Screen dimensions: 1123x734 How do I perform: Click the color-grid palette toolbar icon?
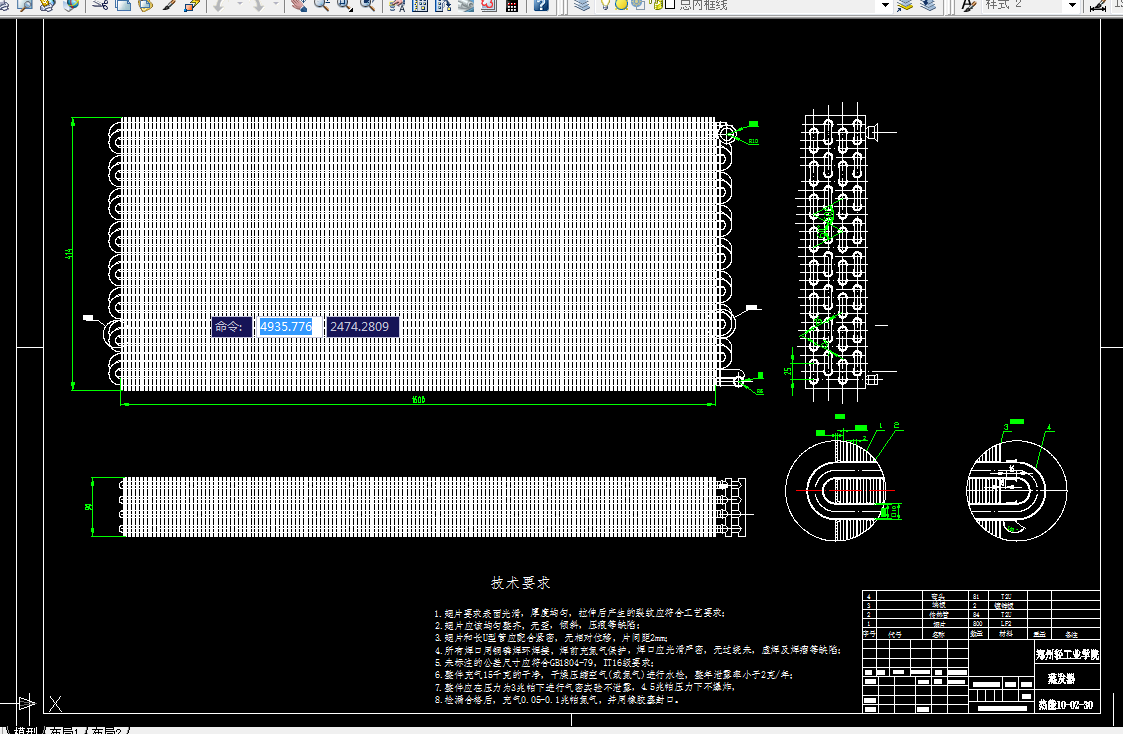point(513,6)
